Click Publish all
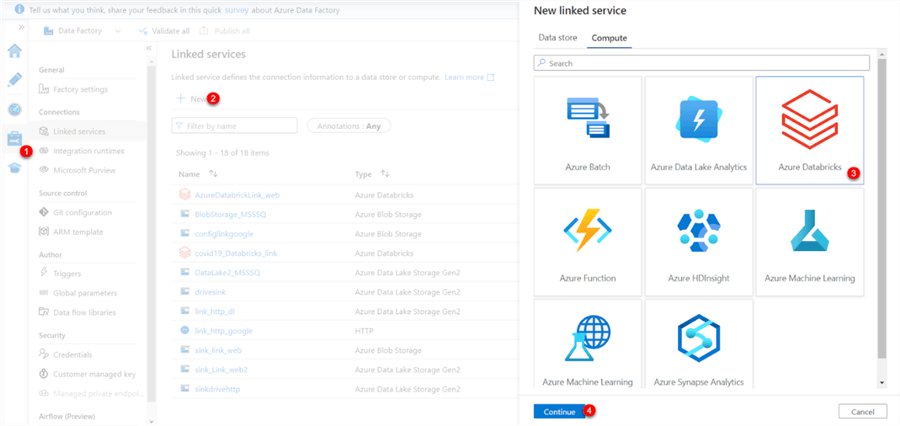The height and width of the screenshot is (426, 900). point(224,31)
